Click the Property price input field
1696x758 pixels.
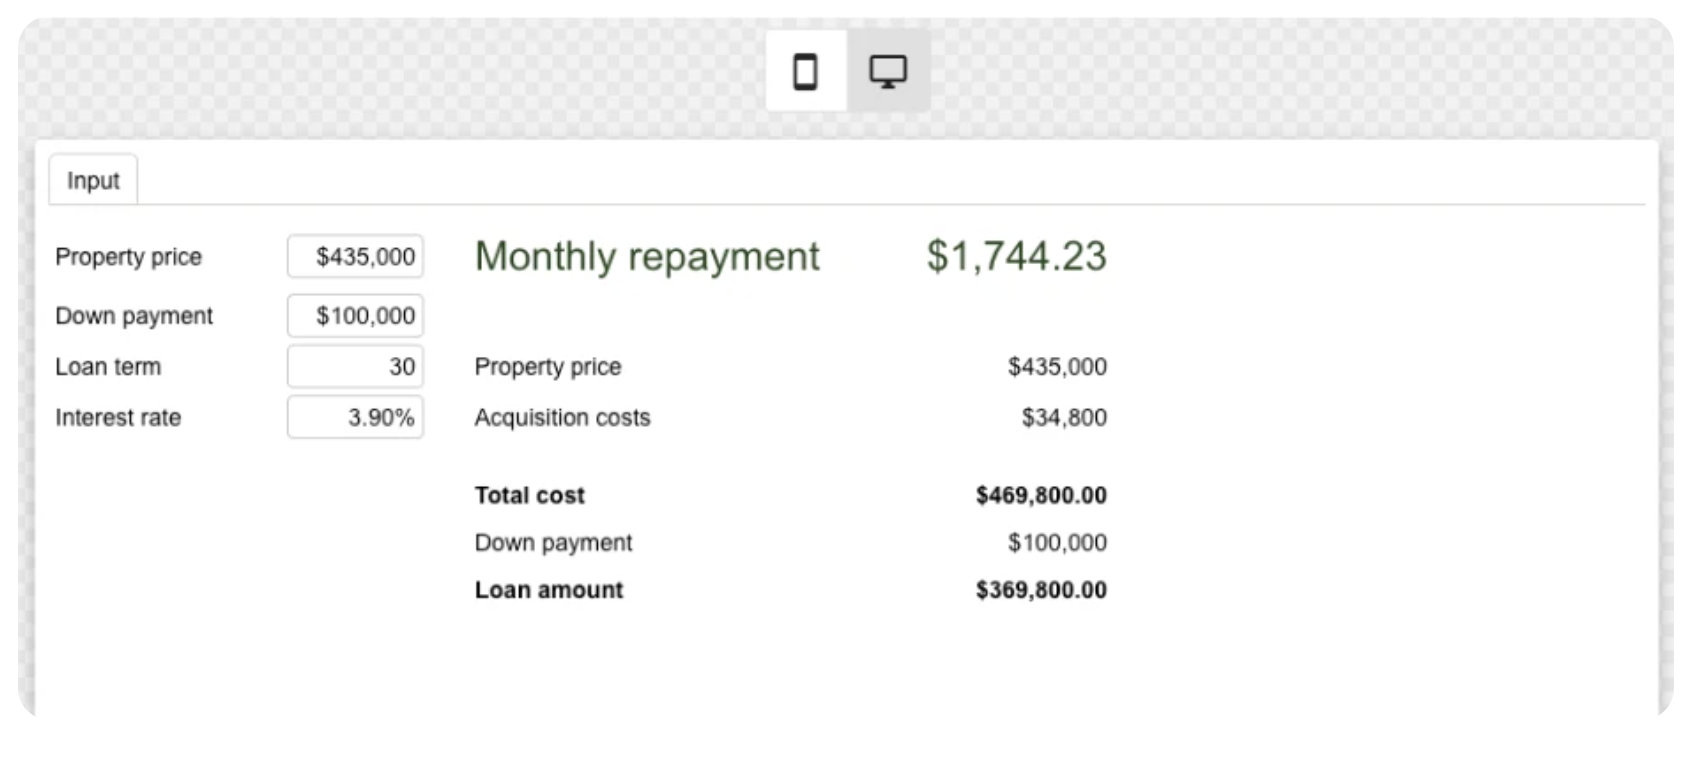[355, 257]
